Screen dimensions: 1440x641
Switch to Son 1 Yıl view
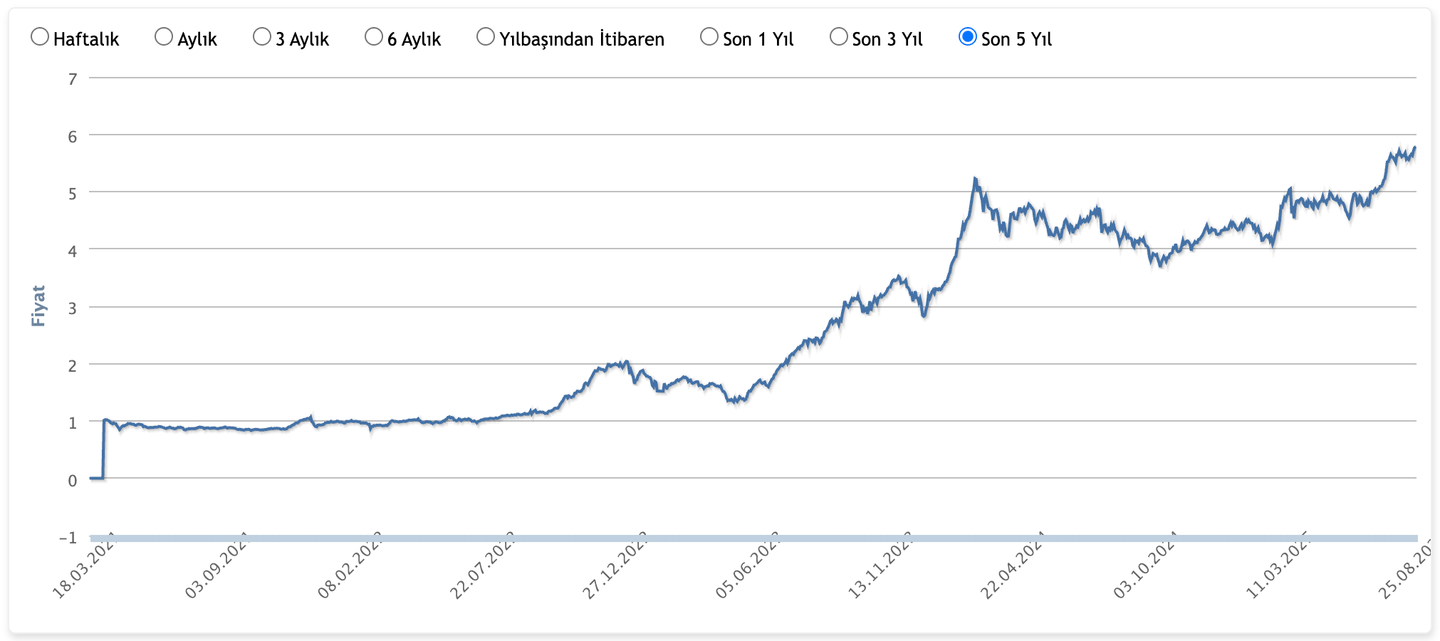point(708,35)
